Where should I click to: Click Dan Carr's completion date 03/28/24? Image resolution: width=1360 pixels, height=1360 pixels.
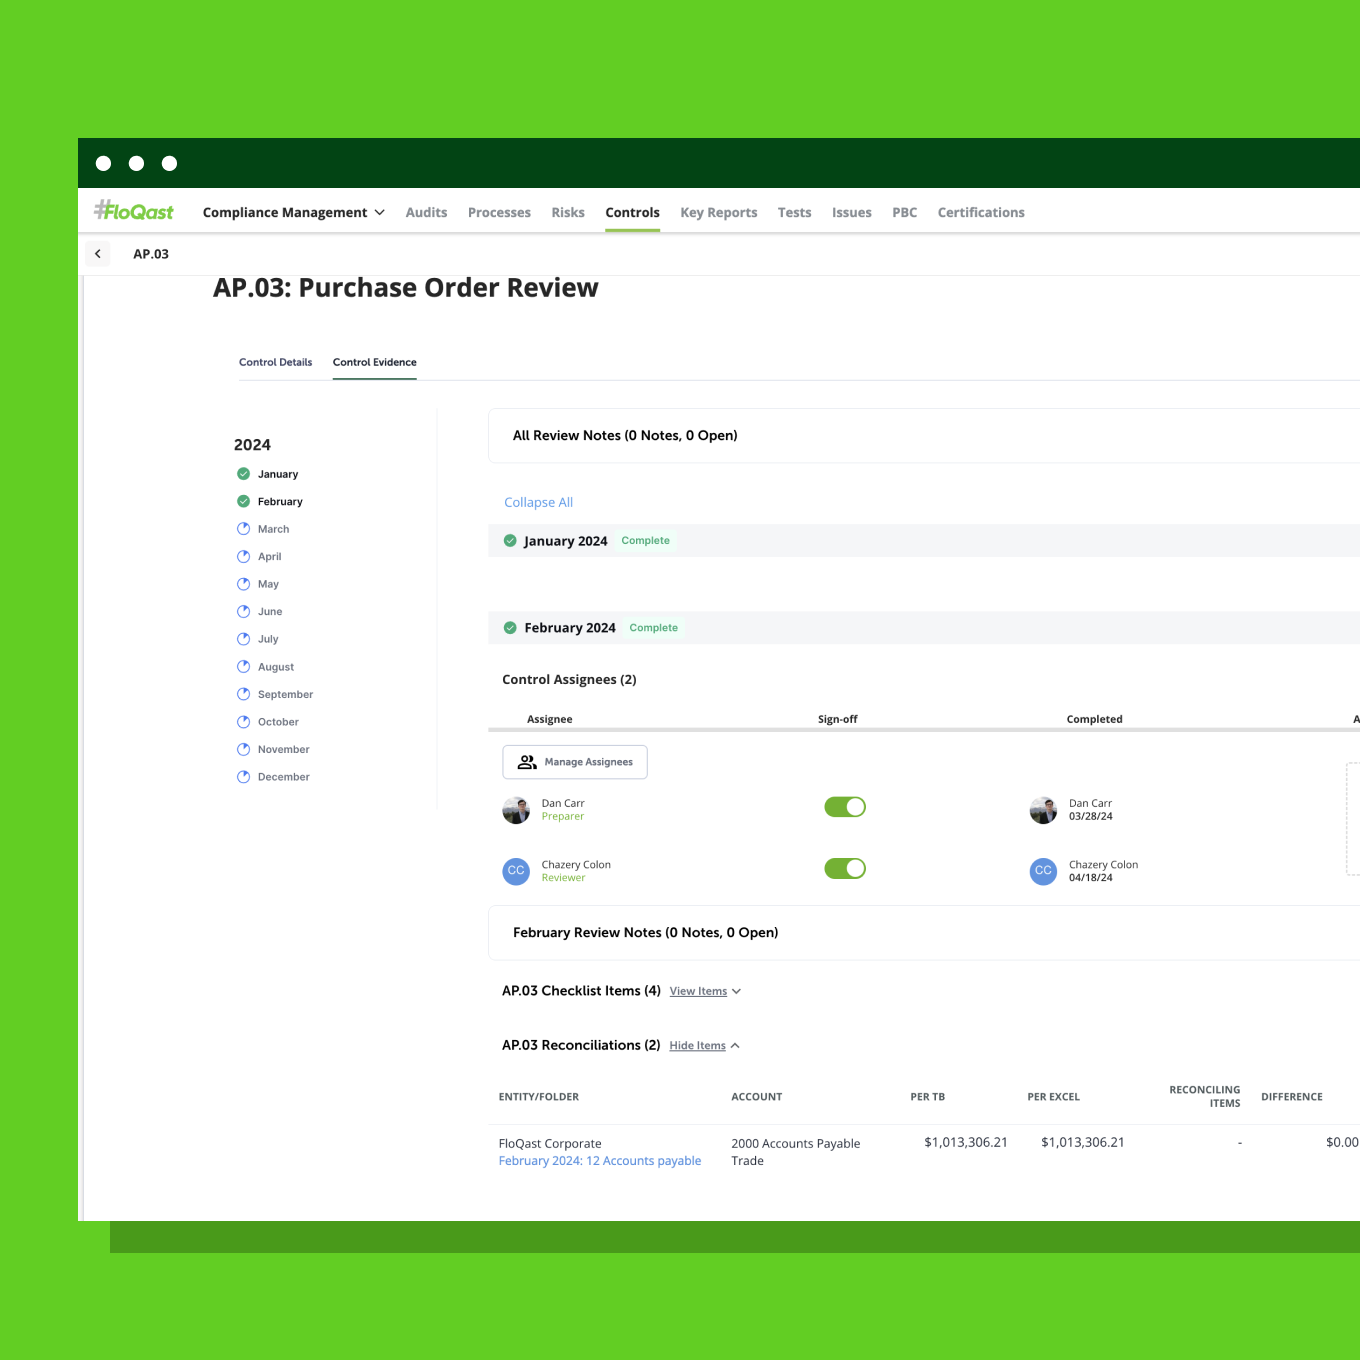[1091, 816]
